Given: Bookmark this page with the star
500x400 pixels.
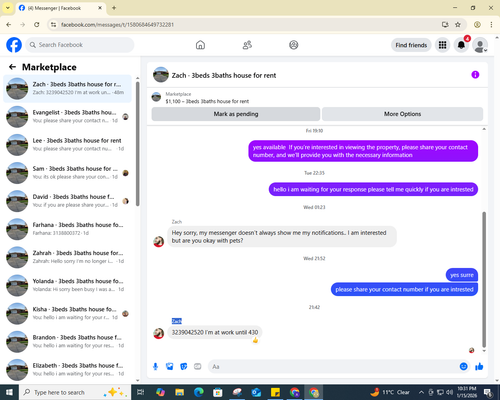Looking at the screenshot, I should click(458, 25).
